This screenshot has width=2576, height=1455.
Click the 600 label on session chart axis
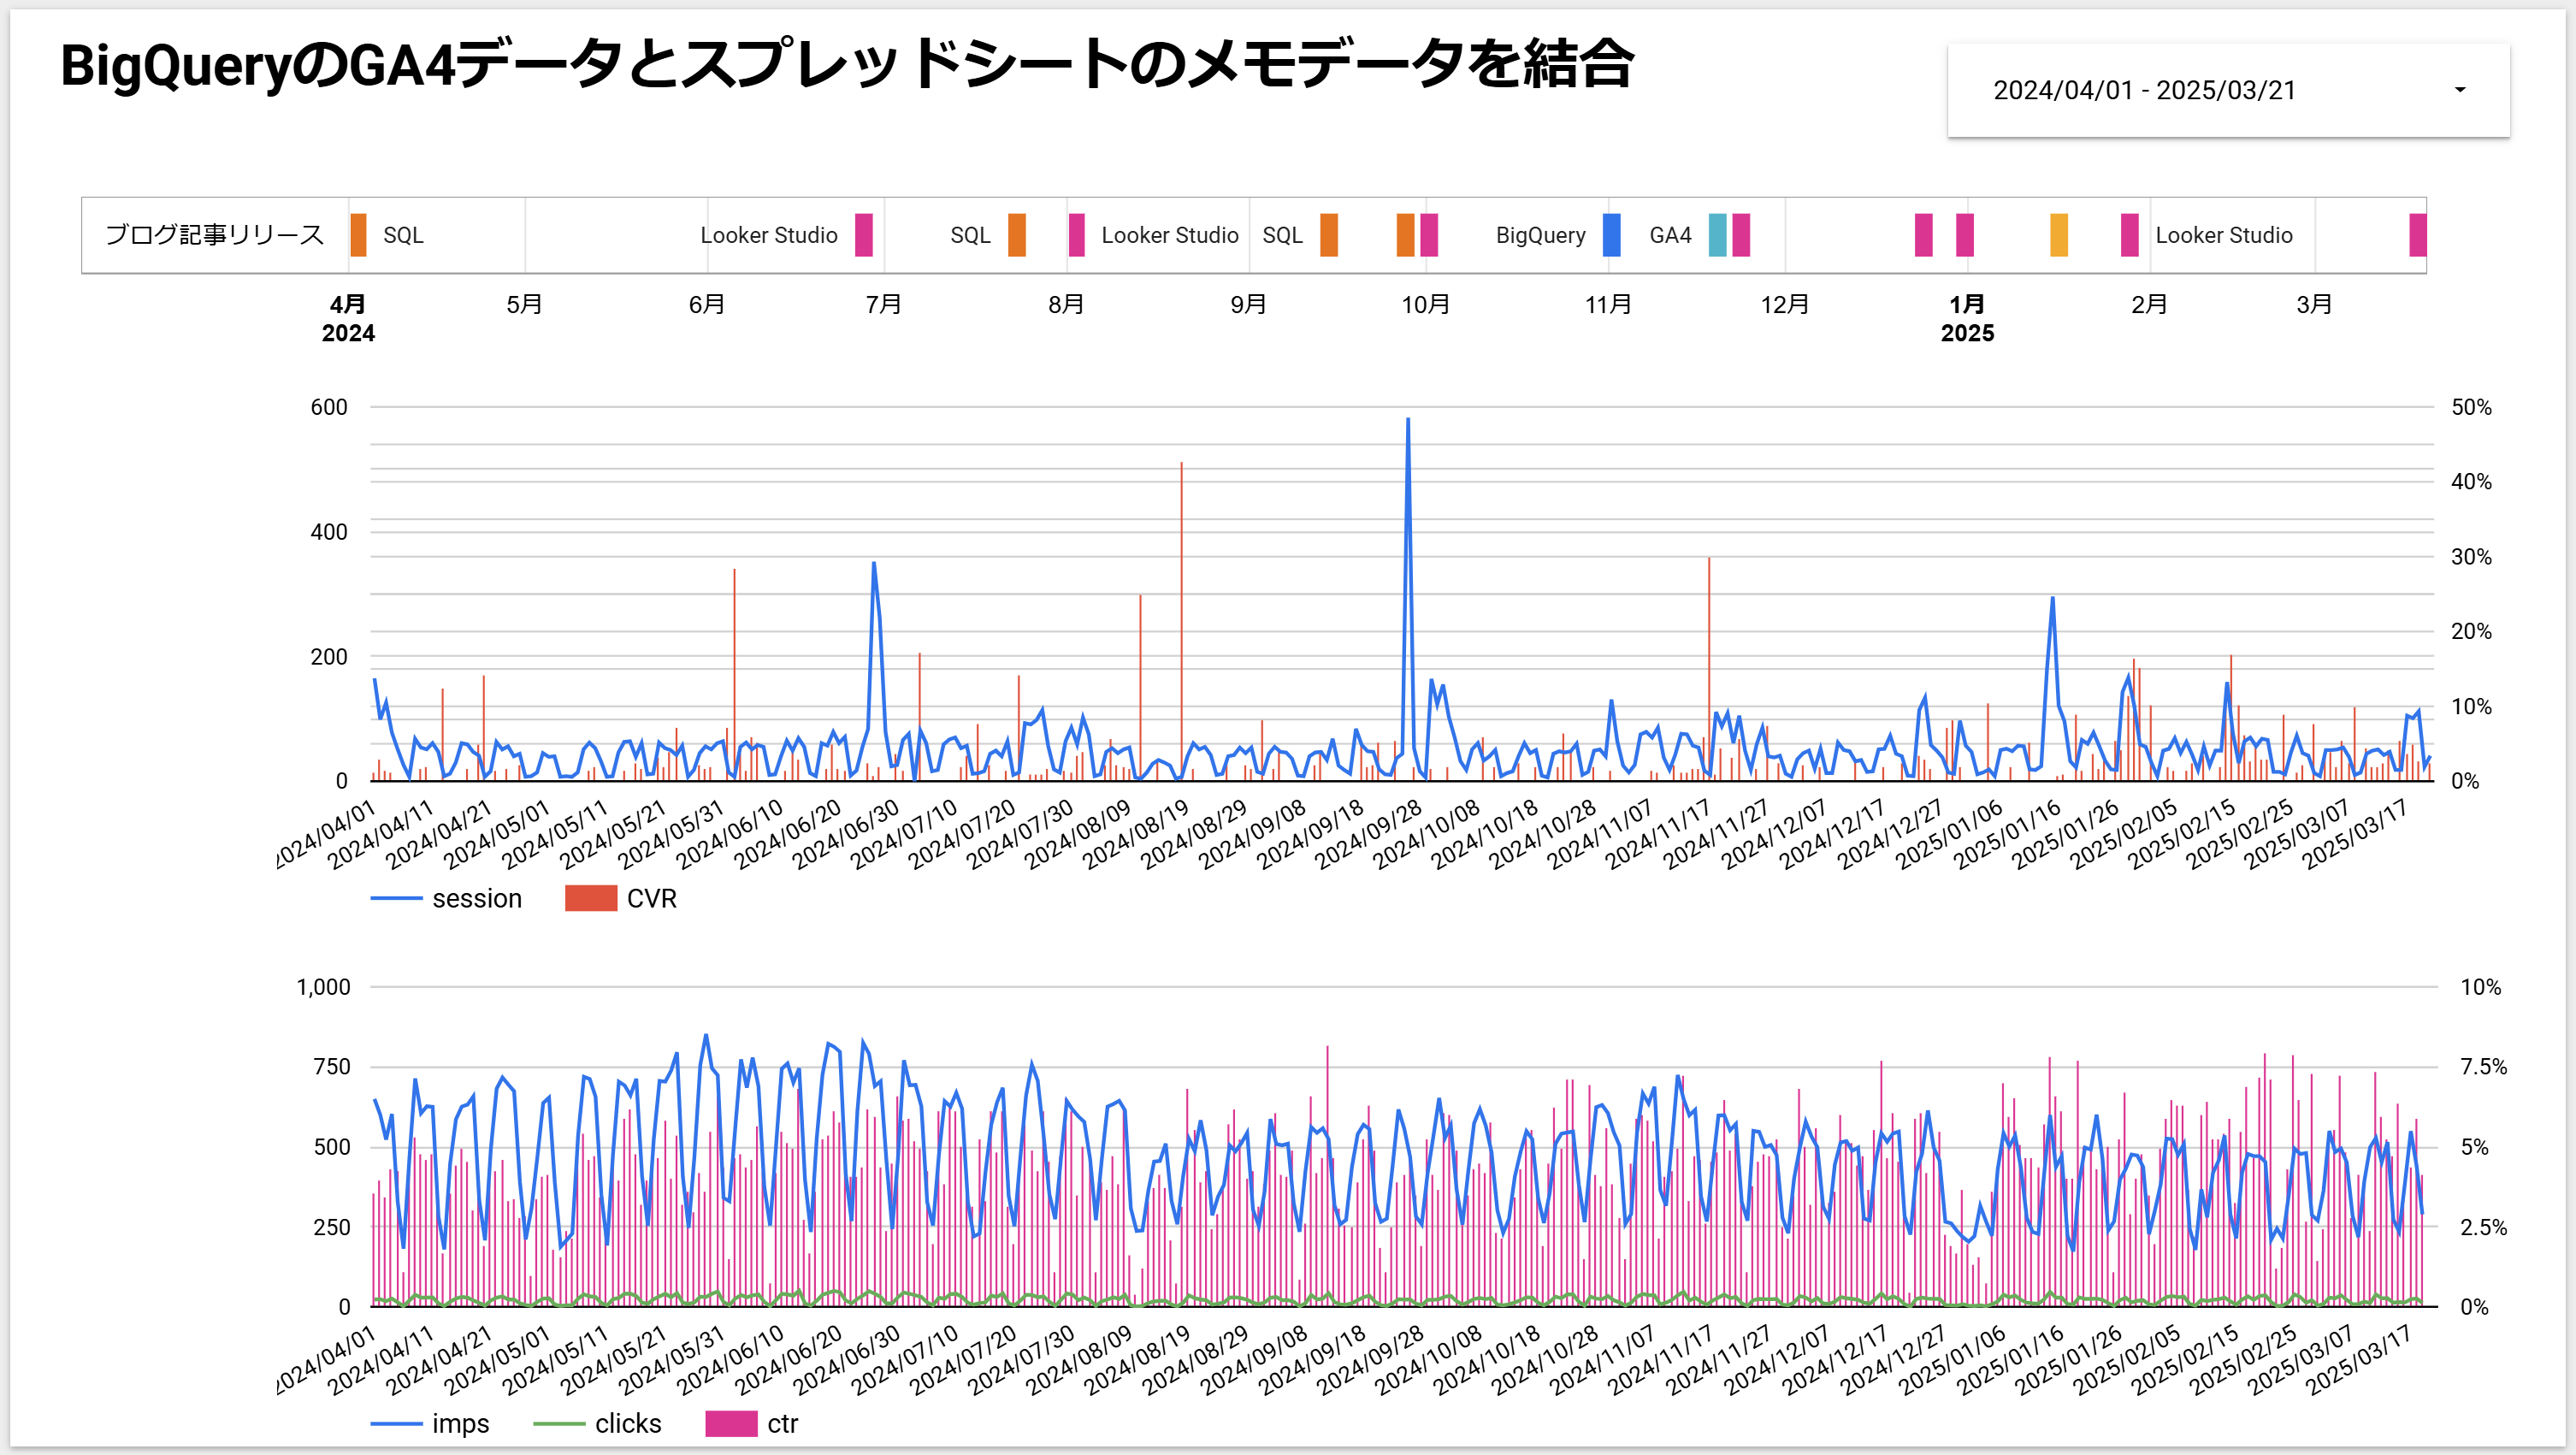(328, 407)
